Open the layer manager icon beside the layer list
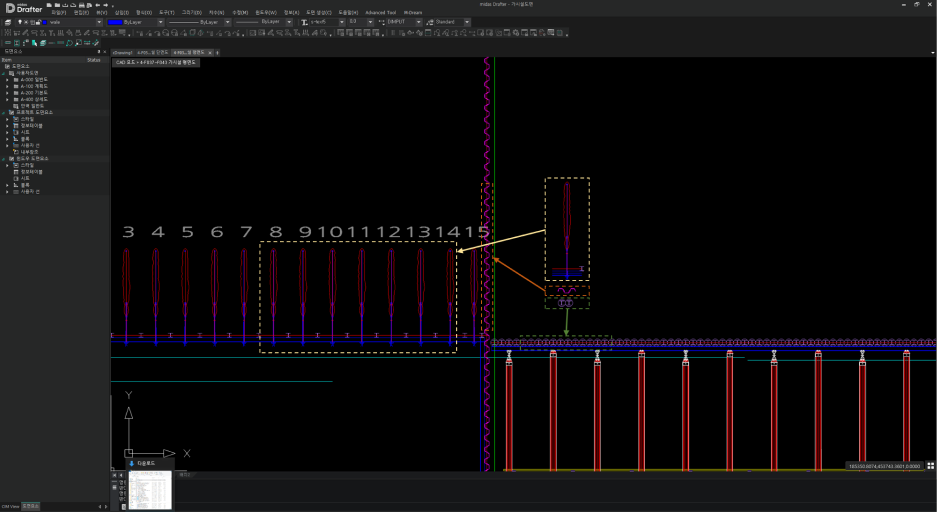This screenshot has height=512, width=937. click(8, 22)
